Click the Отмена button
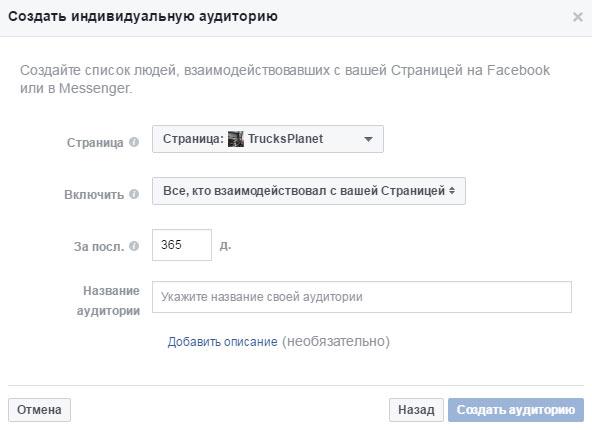Screen dimensions: 592x430 (39, 410)
